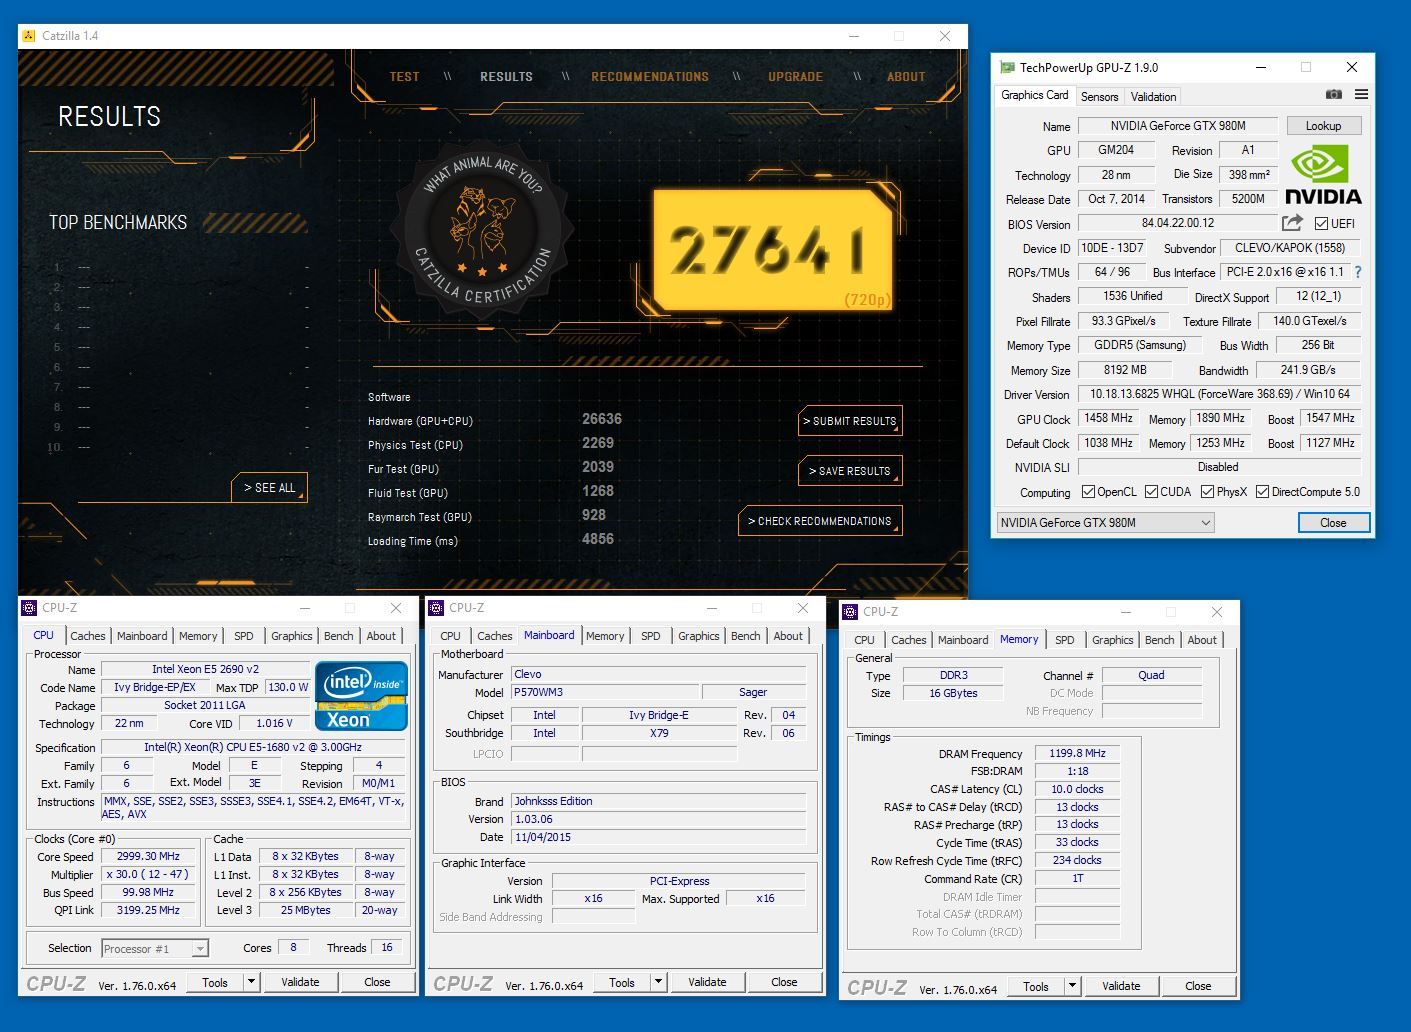Click the DRAM Frequency value 1199.8 MHz
1411x1032 pixels.
(x=1076, y=753)
